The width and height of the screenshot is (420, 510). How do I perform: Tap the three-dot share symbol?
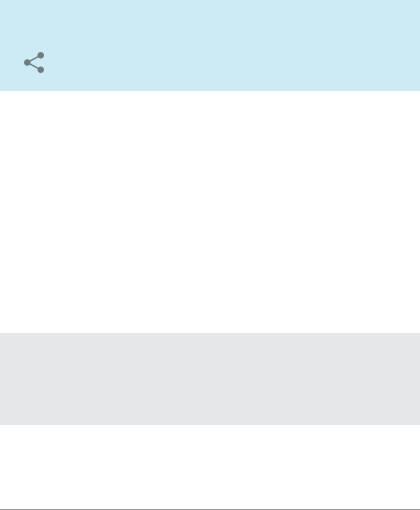pos(34,62)
